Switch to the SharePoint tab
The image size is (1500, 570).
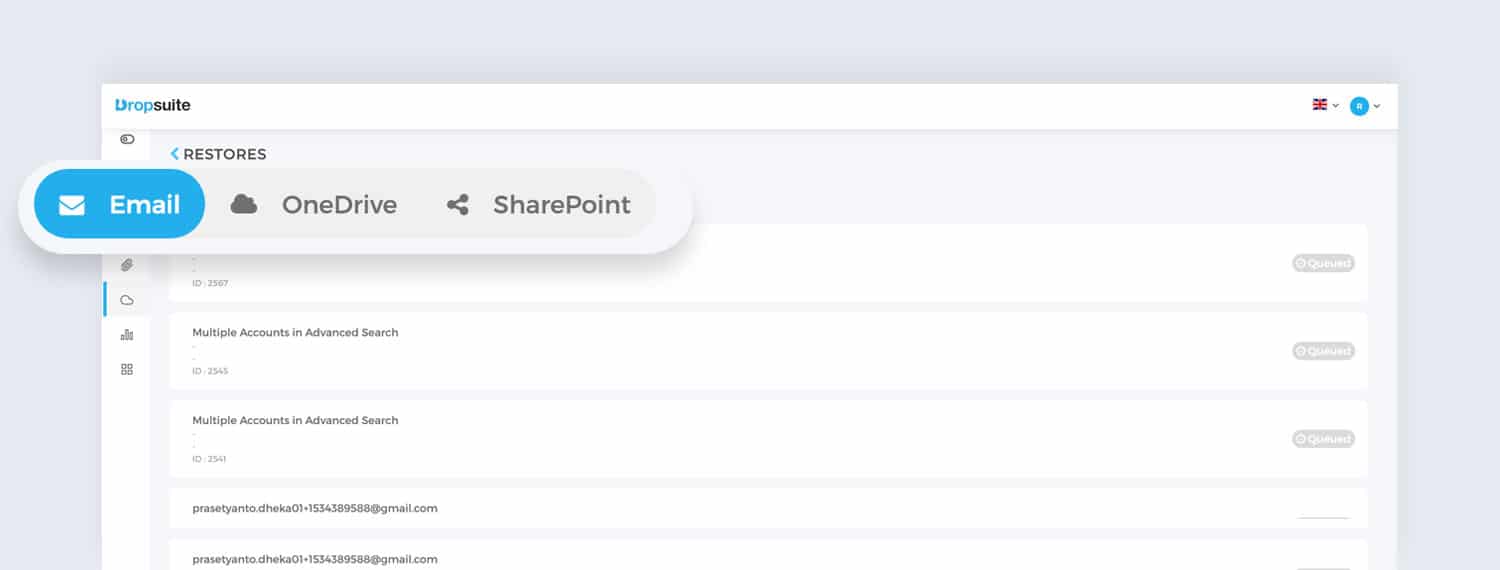click(x=538, y=204)
